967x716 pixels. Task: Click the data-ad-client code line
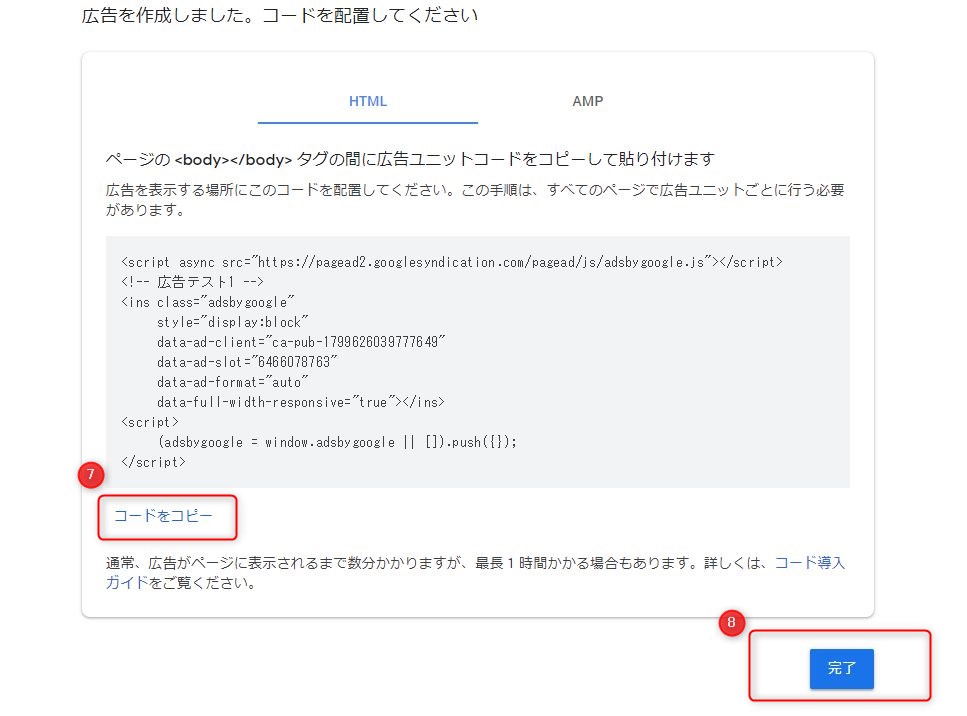[301, 342]
